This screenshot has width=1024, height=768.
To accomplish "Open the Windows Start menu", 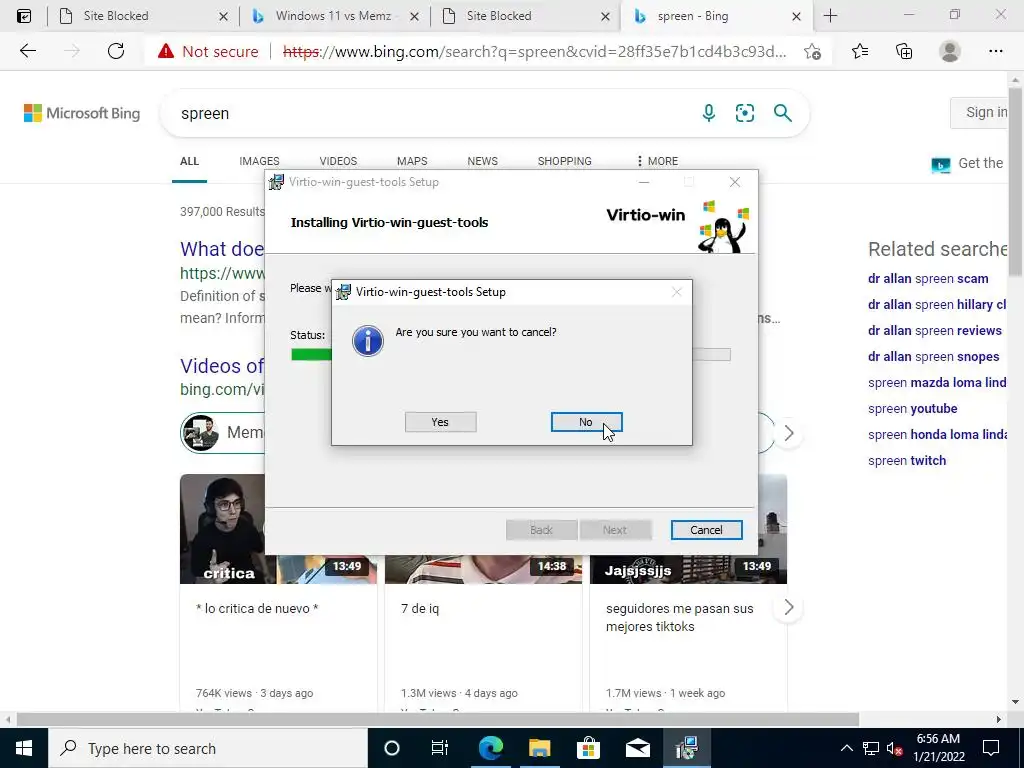I will (24, 748).
